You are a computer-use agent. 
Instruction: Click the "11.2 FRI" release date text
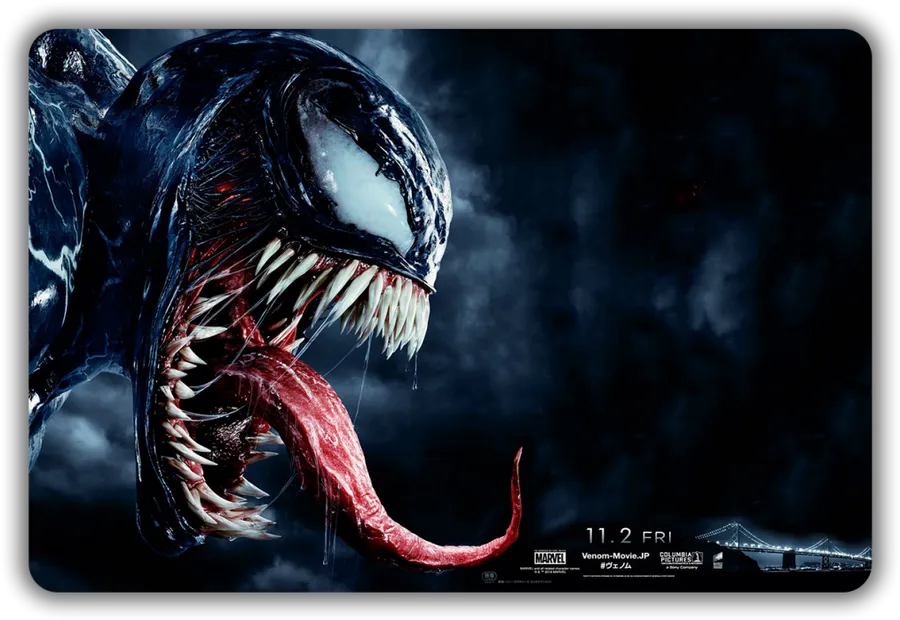[629, 536]
